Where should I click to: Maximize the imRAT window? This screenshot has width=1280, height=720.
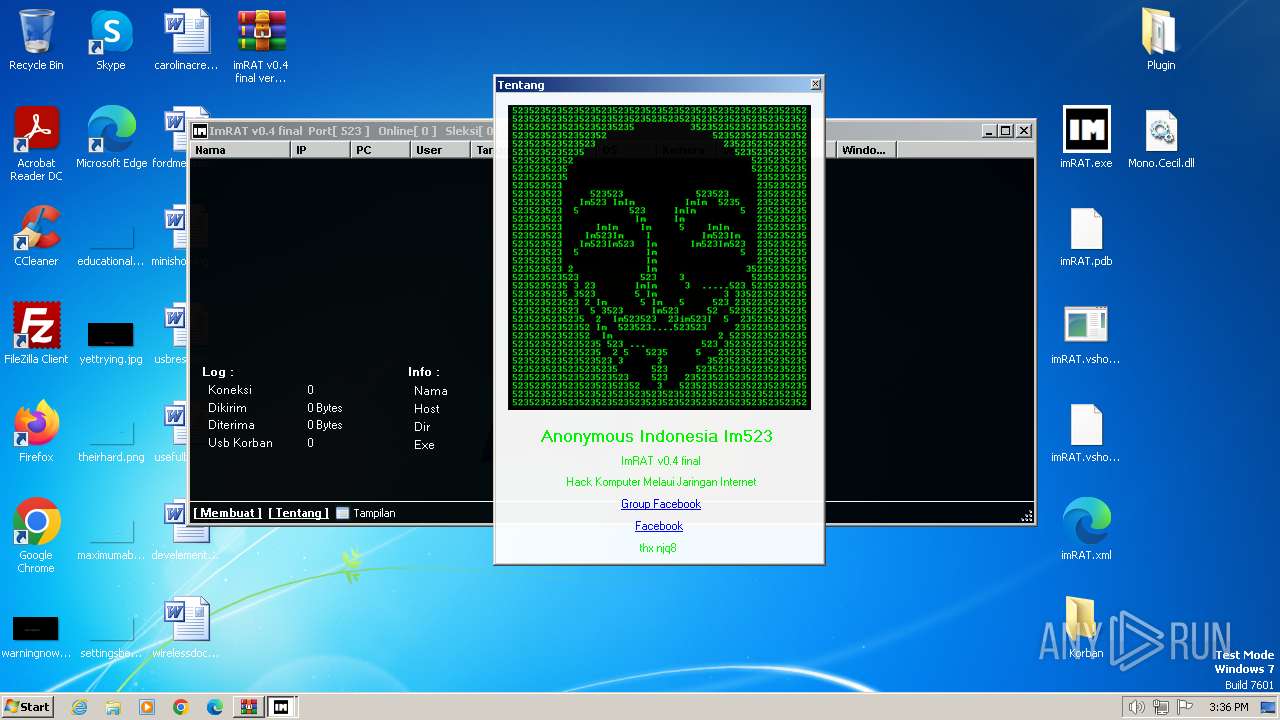pyautogui.click(x=1006, y=131)
